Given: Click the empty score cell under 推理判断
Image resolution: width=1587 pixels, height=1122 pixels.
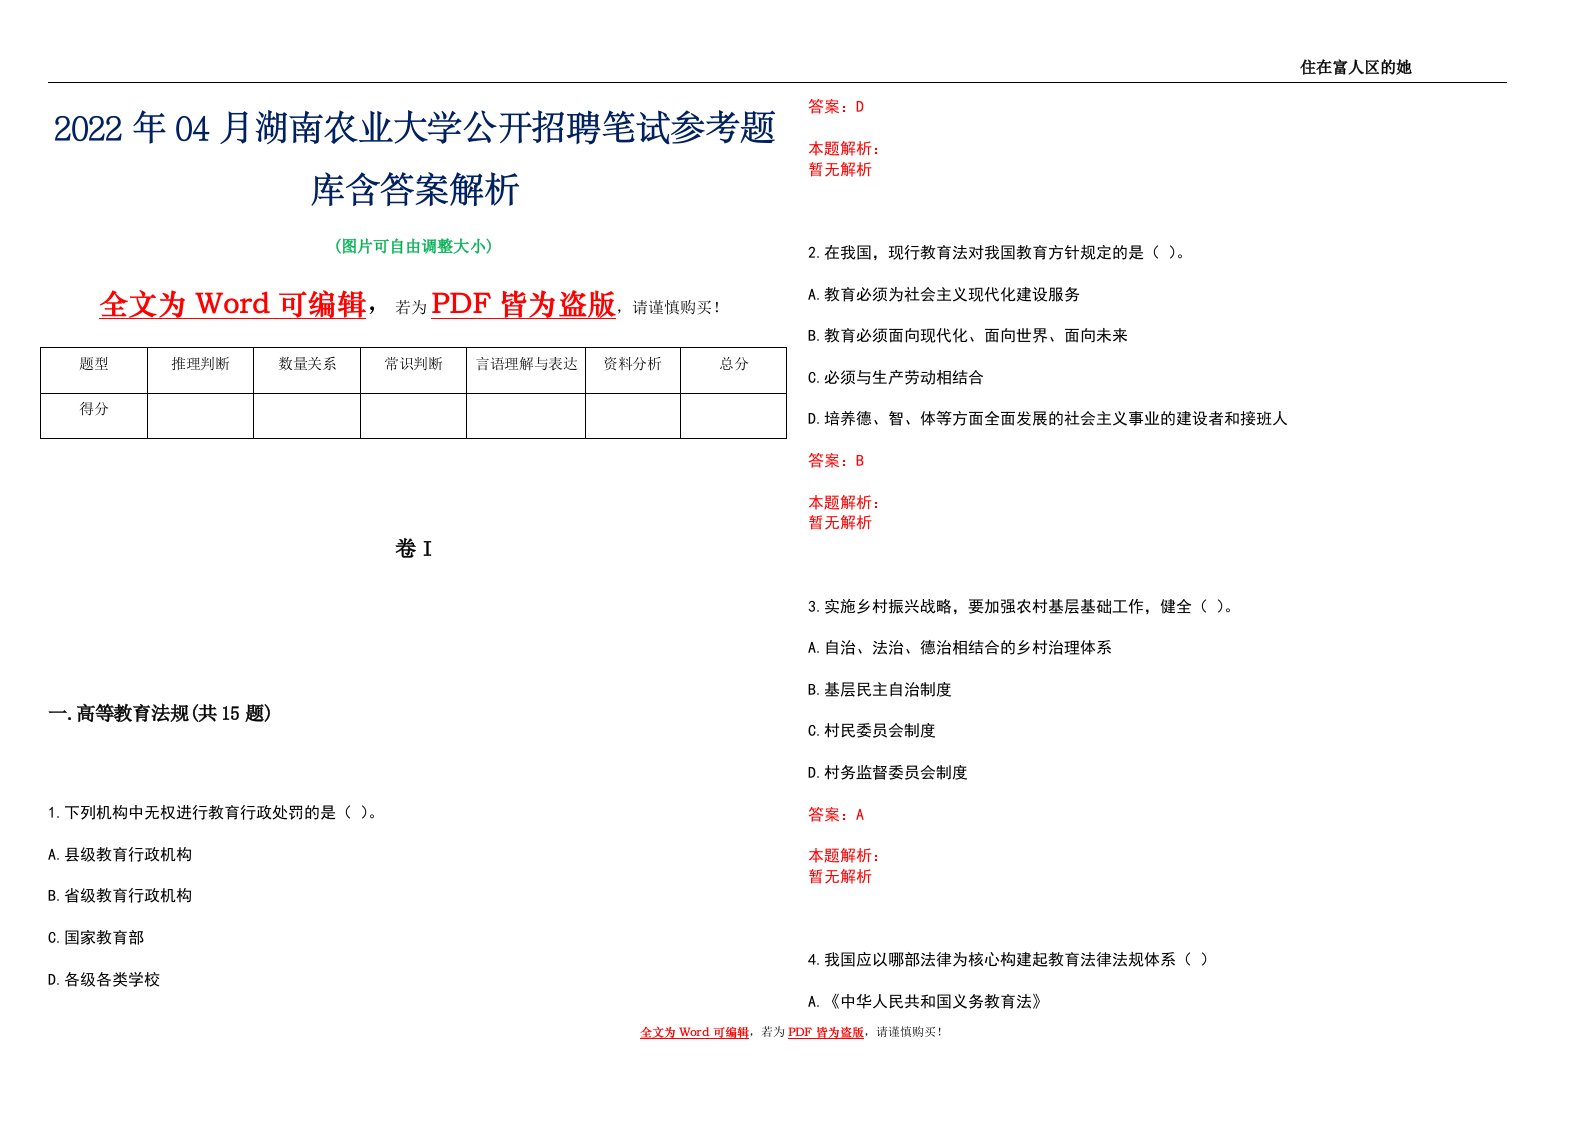Looking at the screenshot, I should point(200,416).
